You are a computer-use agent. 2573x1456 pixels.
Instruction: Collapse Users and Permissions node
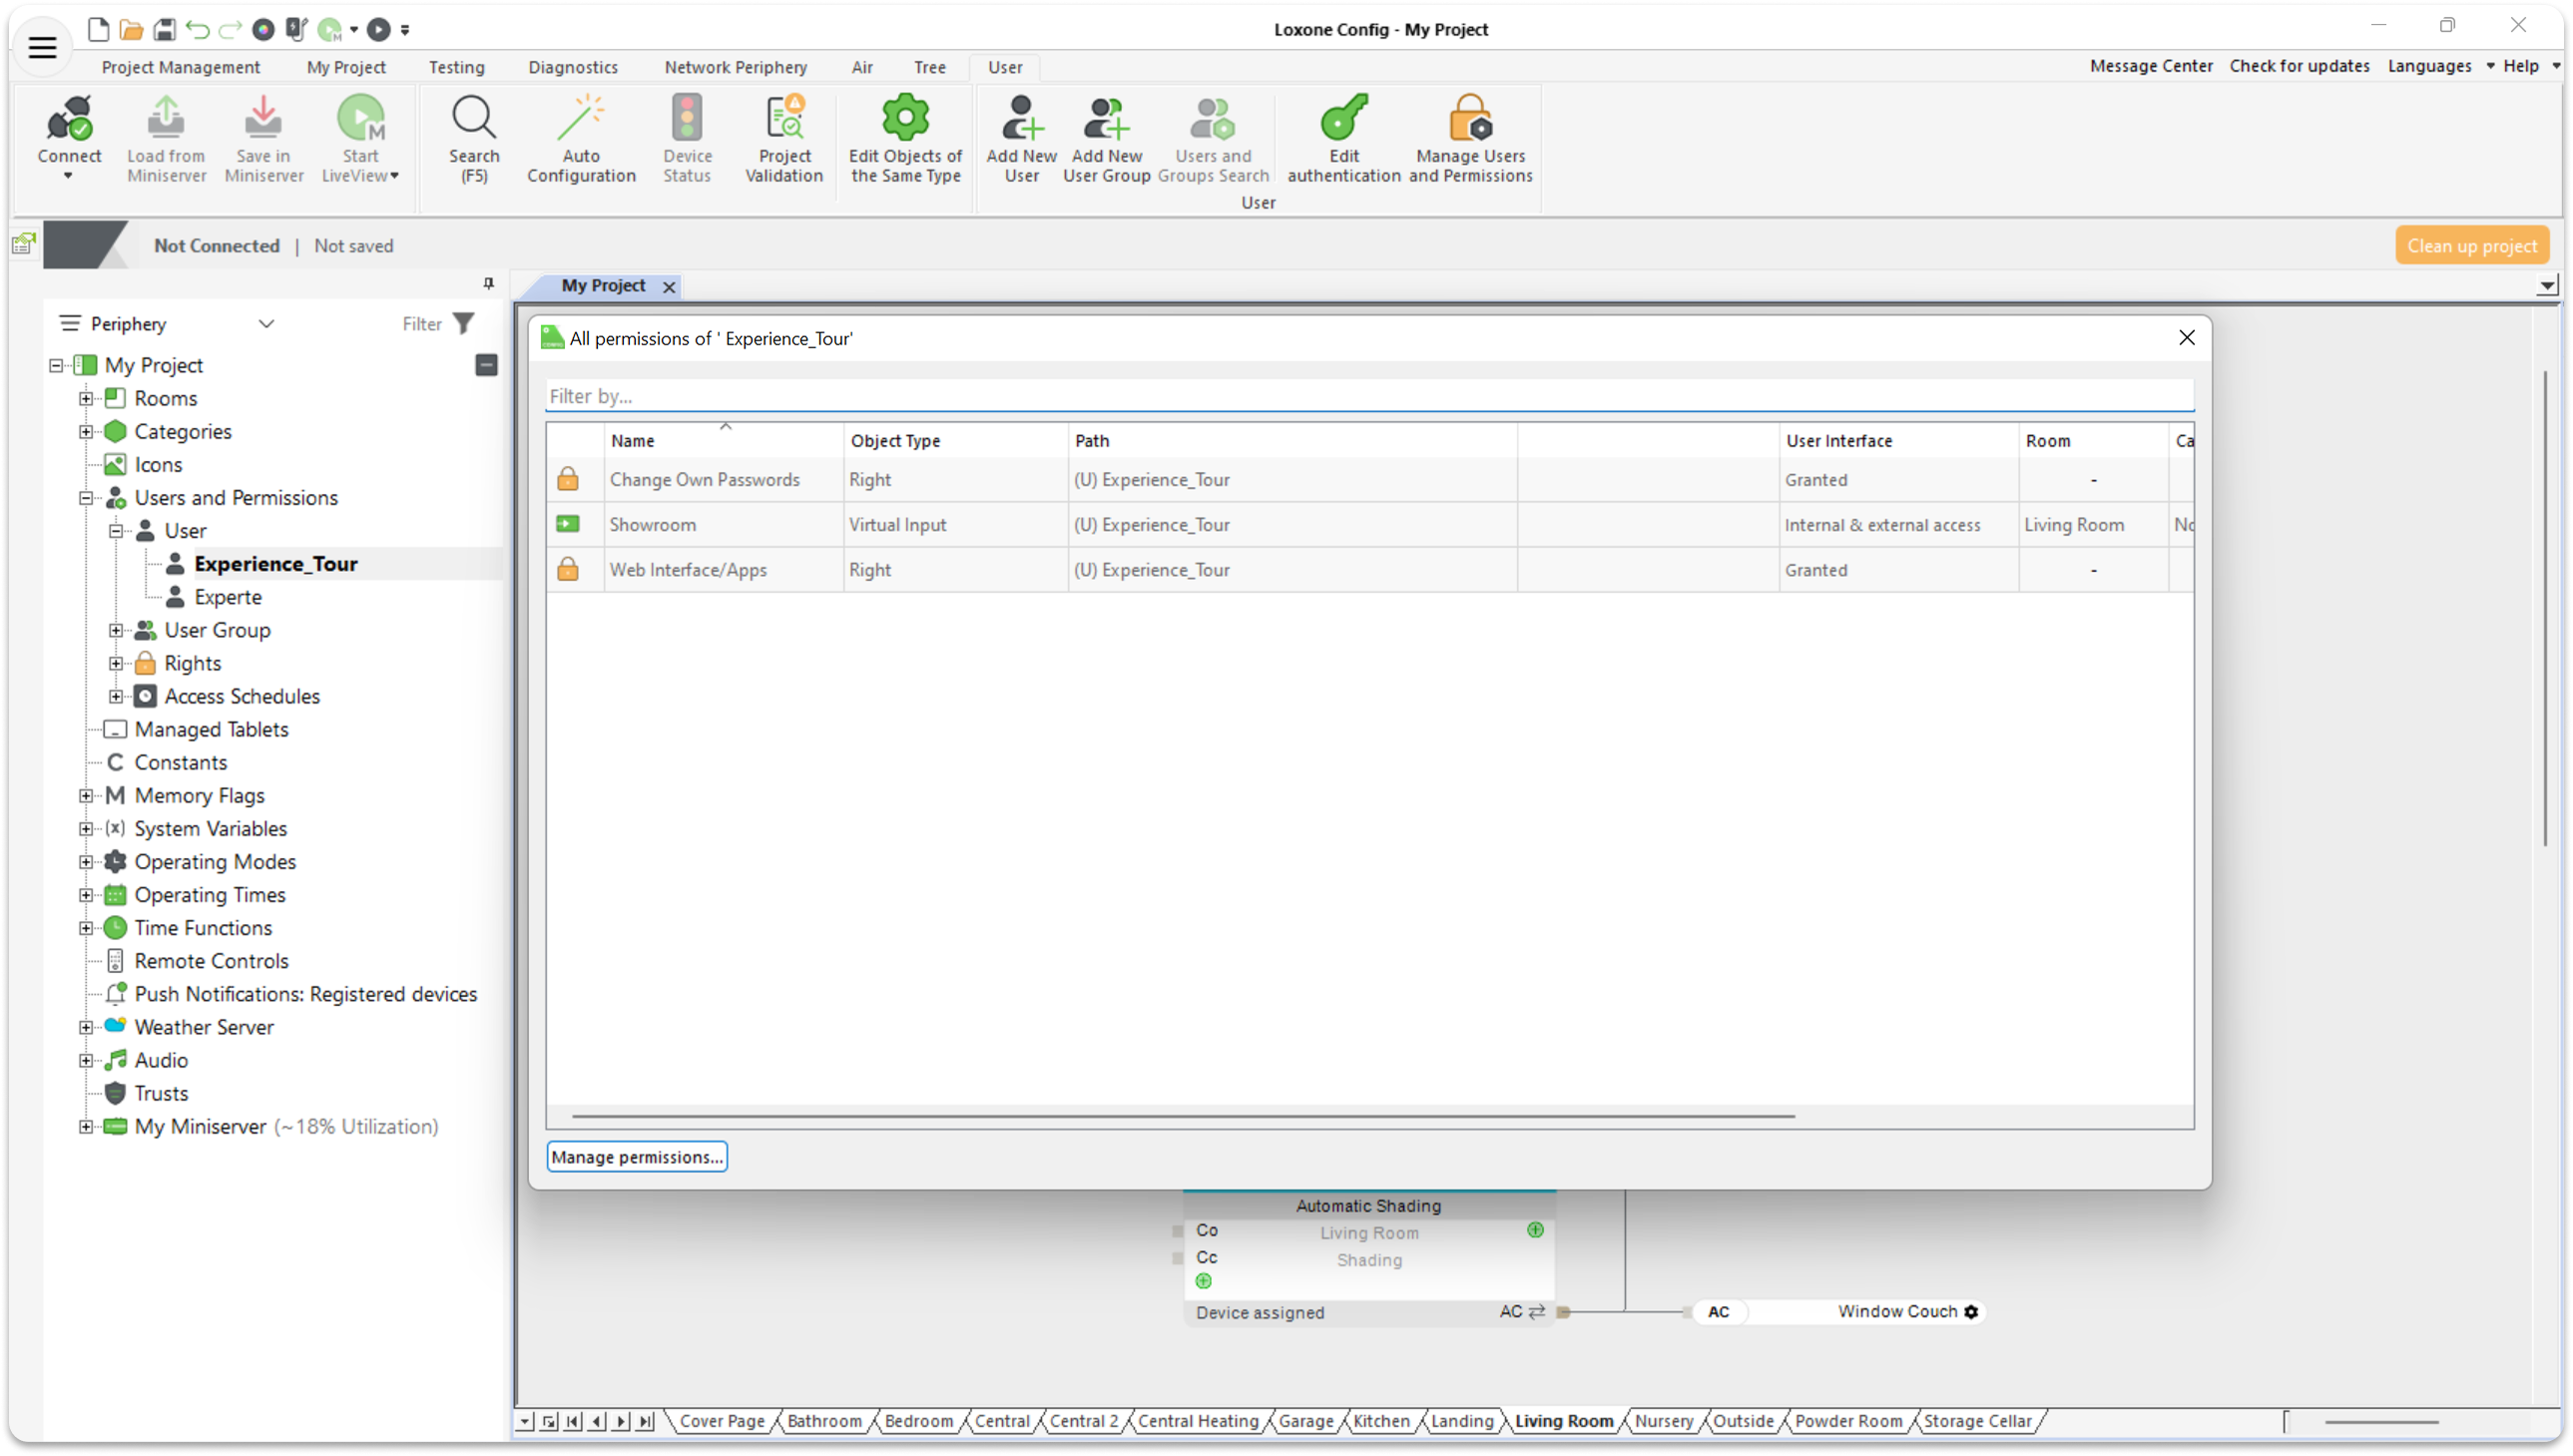pyautogui.click(x=86, y=498)
